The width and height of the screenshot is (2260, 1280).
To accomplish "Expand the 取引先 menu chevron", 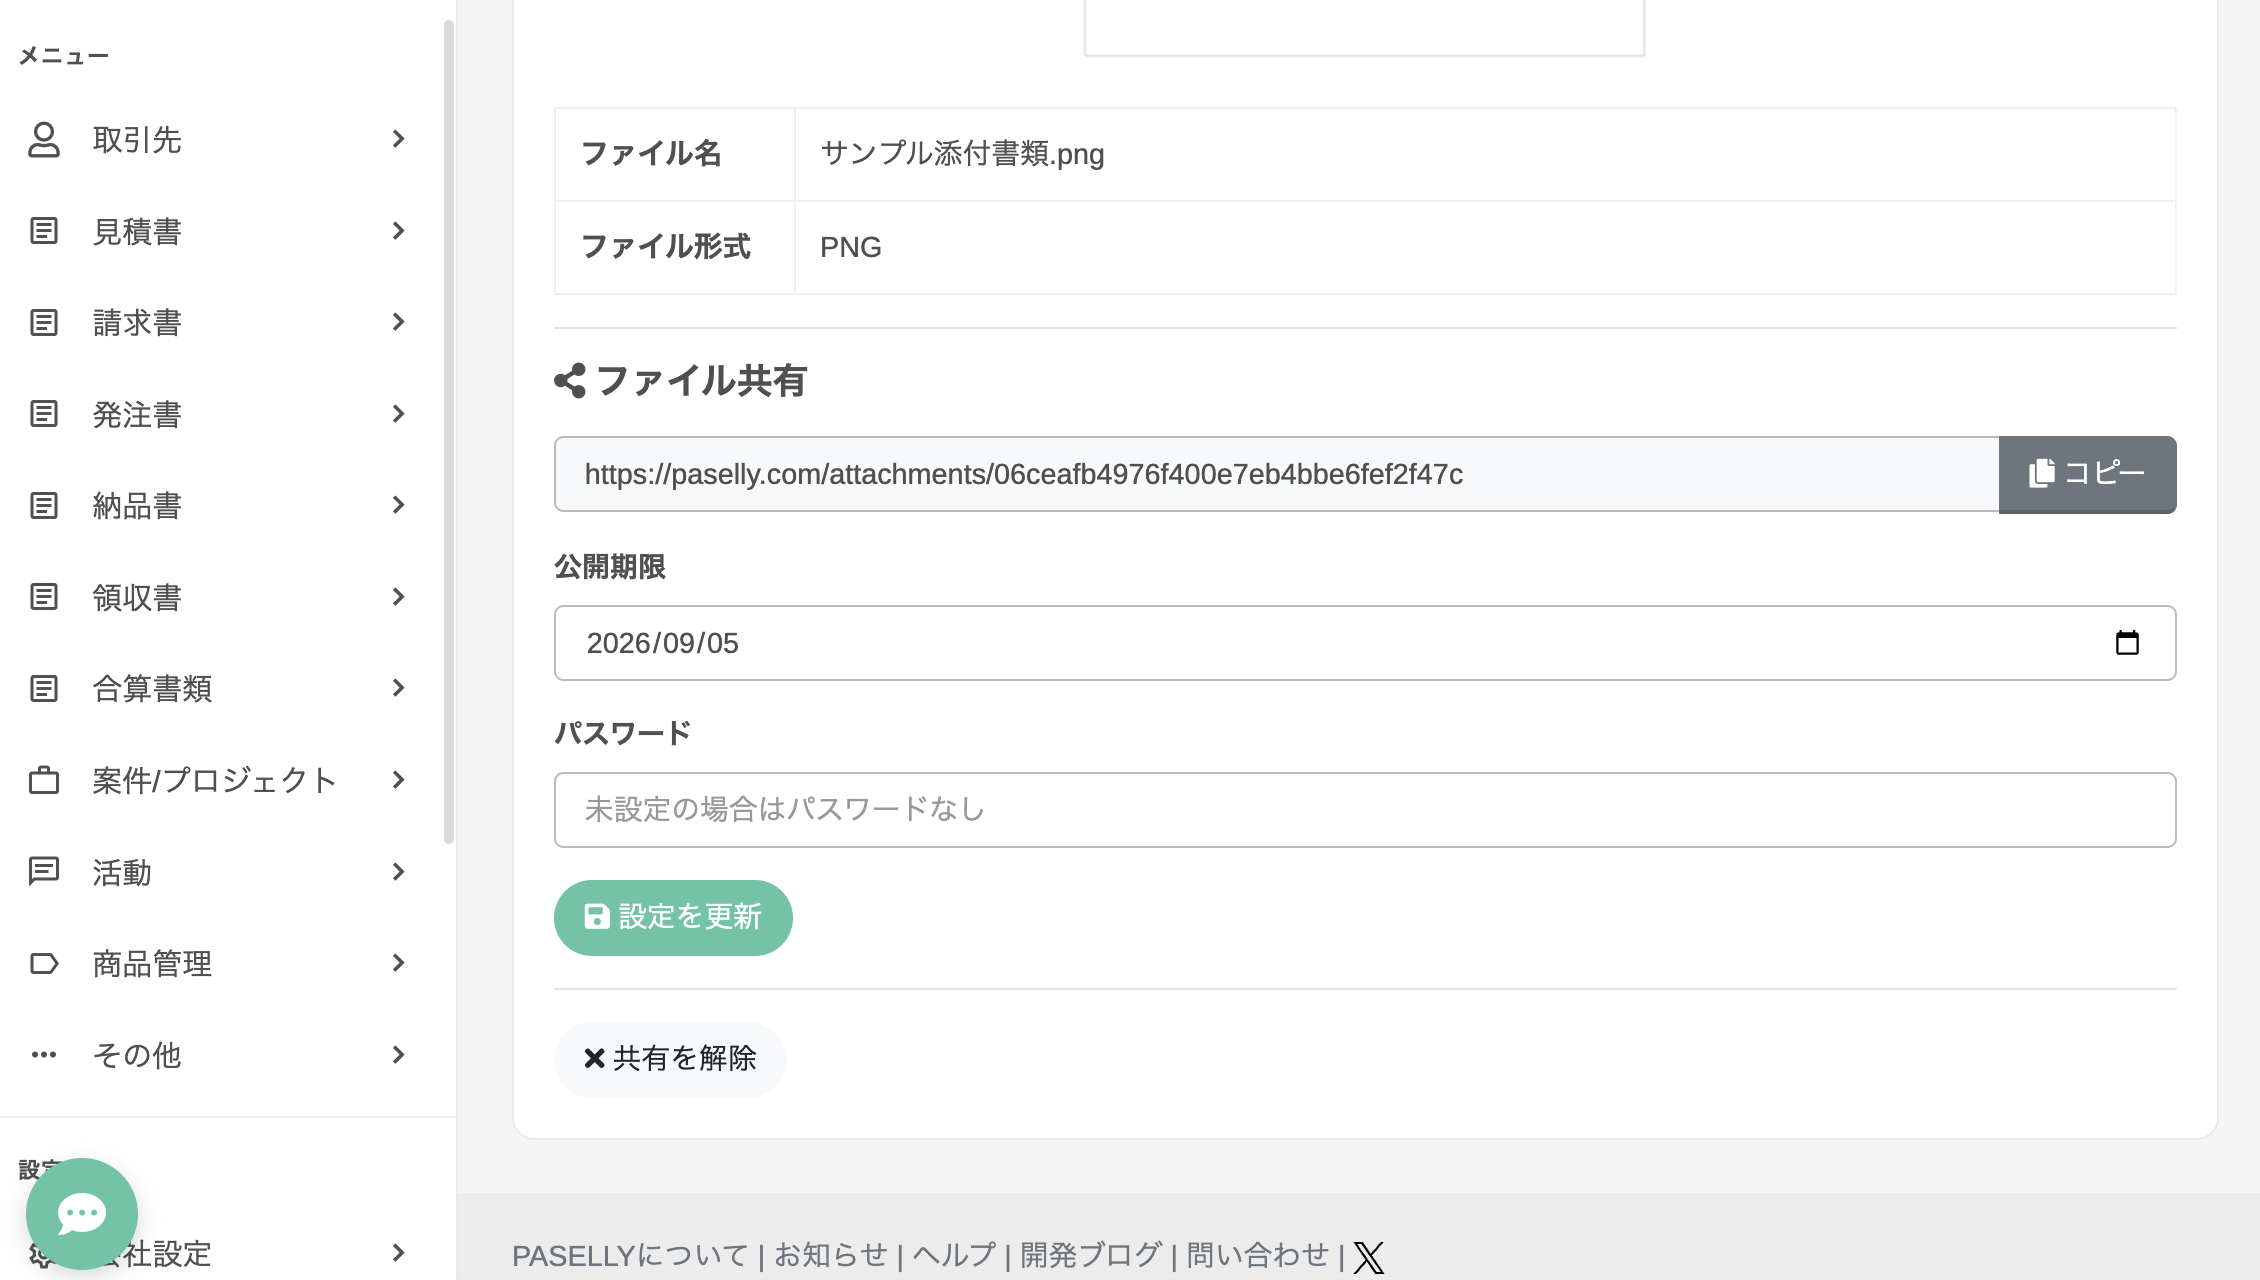I will coord(399,139).
